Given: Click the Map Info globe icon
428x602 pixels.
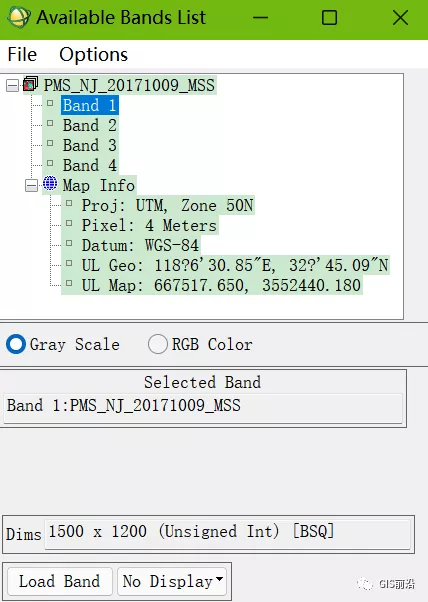Looking at the screenshot, I should (x=50, y=184).
